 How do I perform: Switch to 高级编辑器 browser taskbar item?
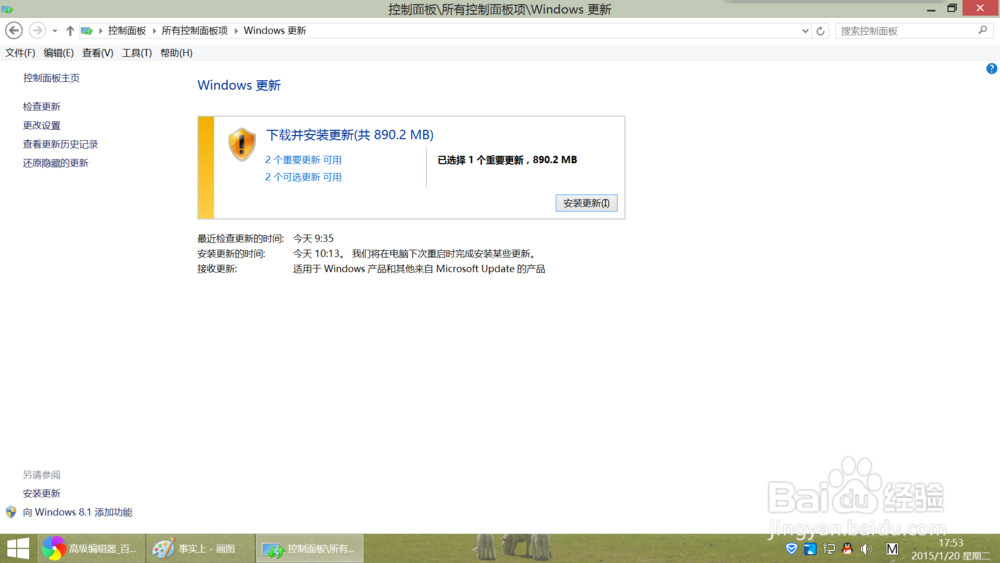pyautogui.click(x=91, y=548)
